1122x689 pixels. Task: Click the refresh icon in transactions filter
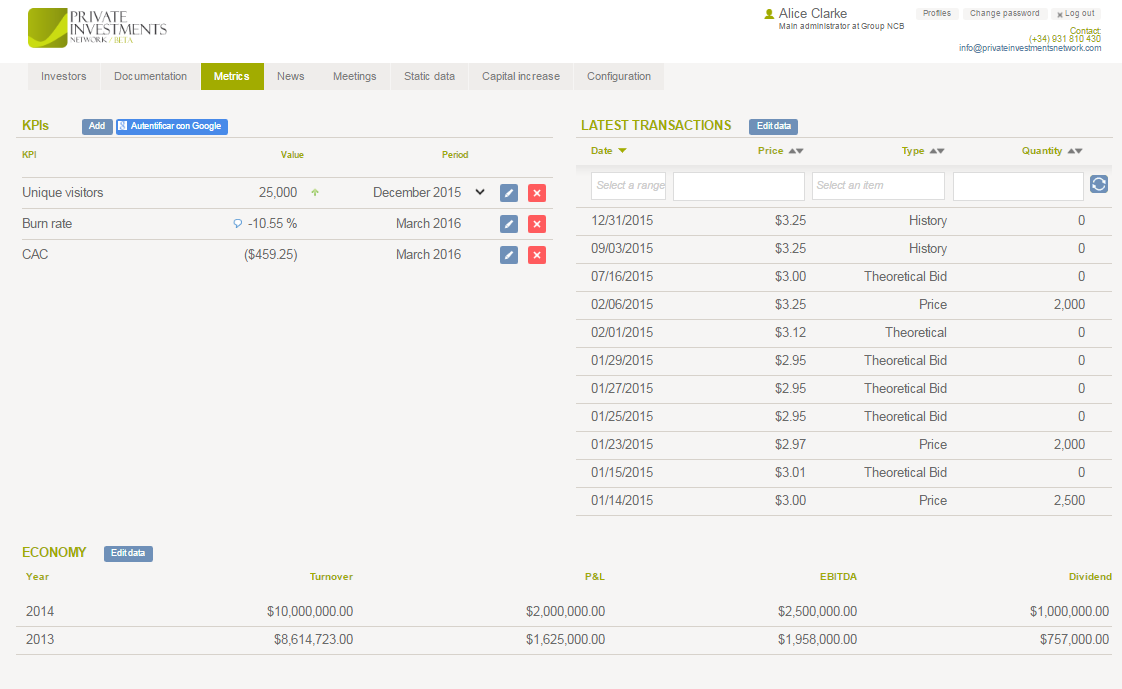(x=1098, y=184)
